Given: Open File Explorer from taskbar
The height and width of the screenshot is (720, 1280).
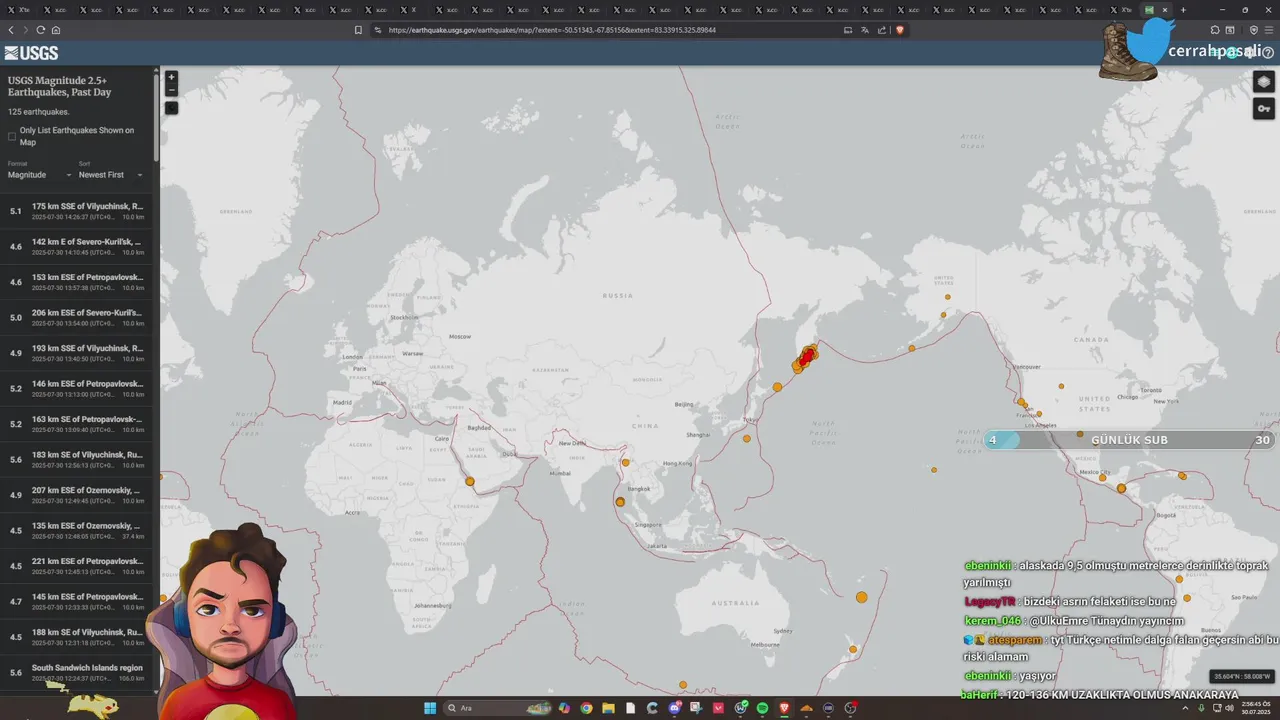Looking at the screenshot, I should pos(608,708).
